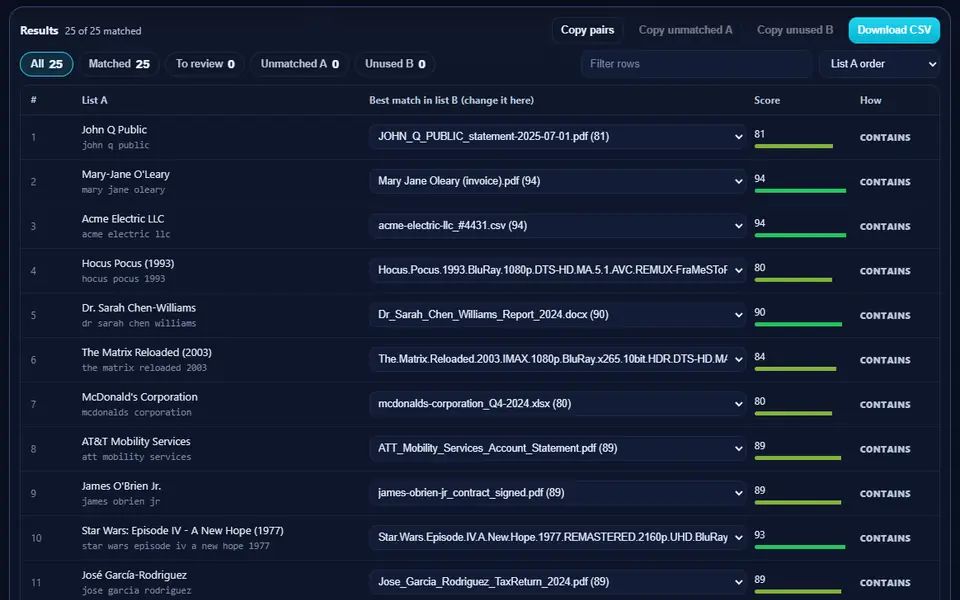Click the Acme Electric LLC name

122,219
